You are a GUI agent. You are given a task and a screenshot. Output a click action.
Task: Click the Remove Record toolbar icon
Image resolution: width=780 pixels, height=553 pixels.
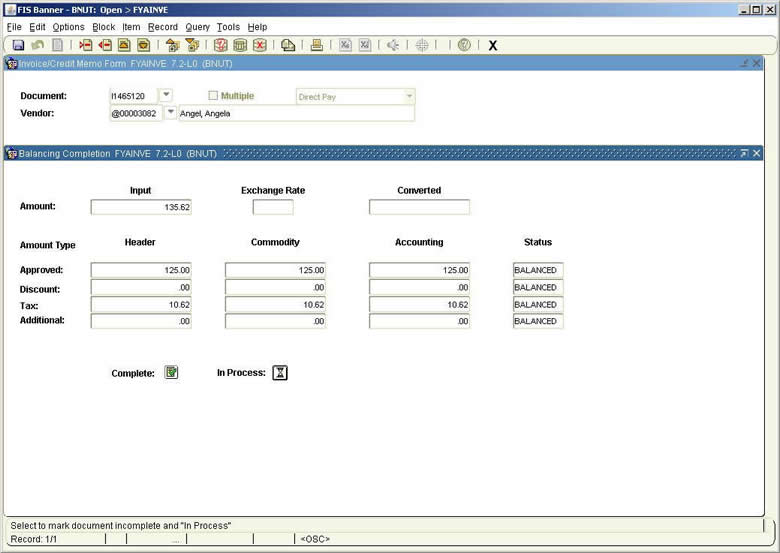105,45
